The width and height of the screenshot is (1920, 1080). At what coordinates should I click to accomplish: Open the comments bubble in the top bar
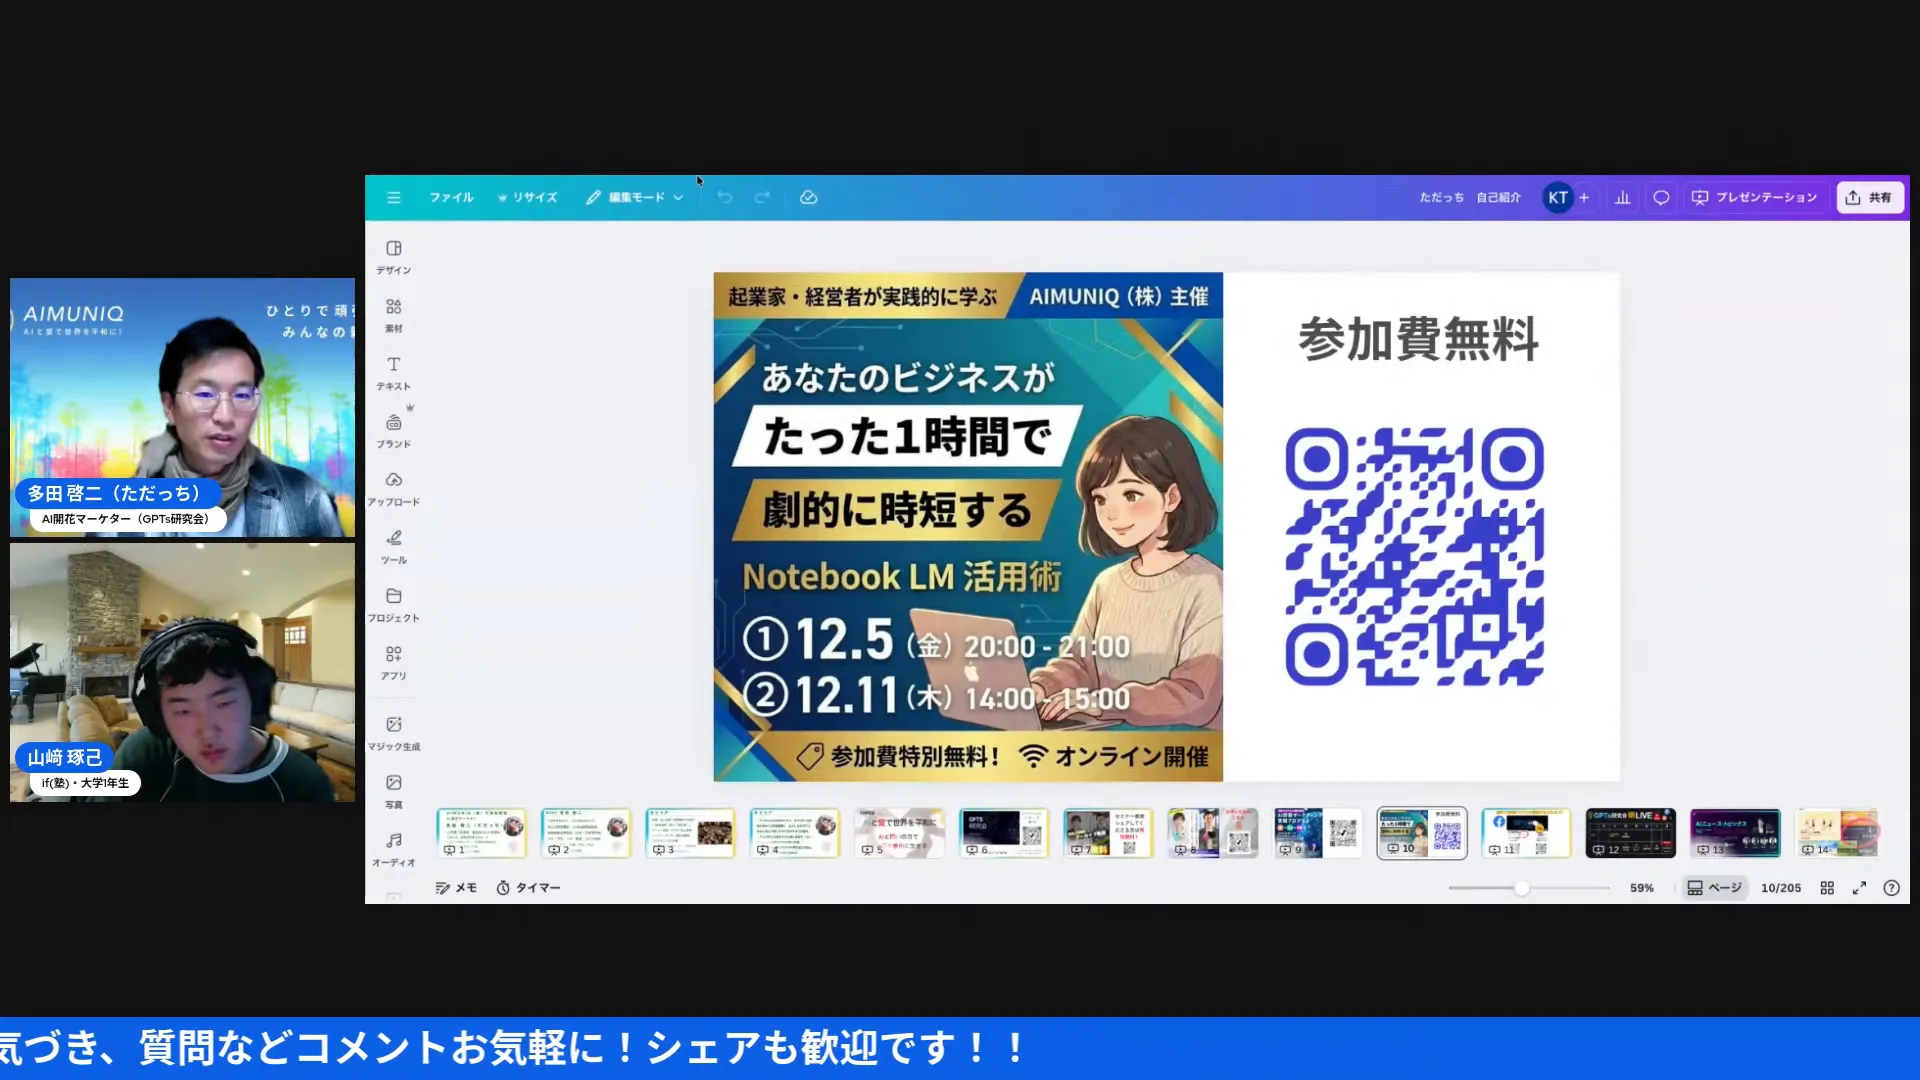(1660, 197)
